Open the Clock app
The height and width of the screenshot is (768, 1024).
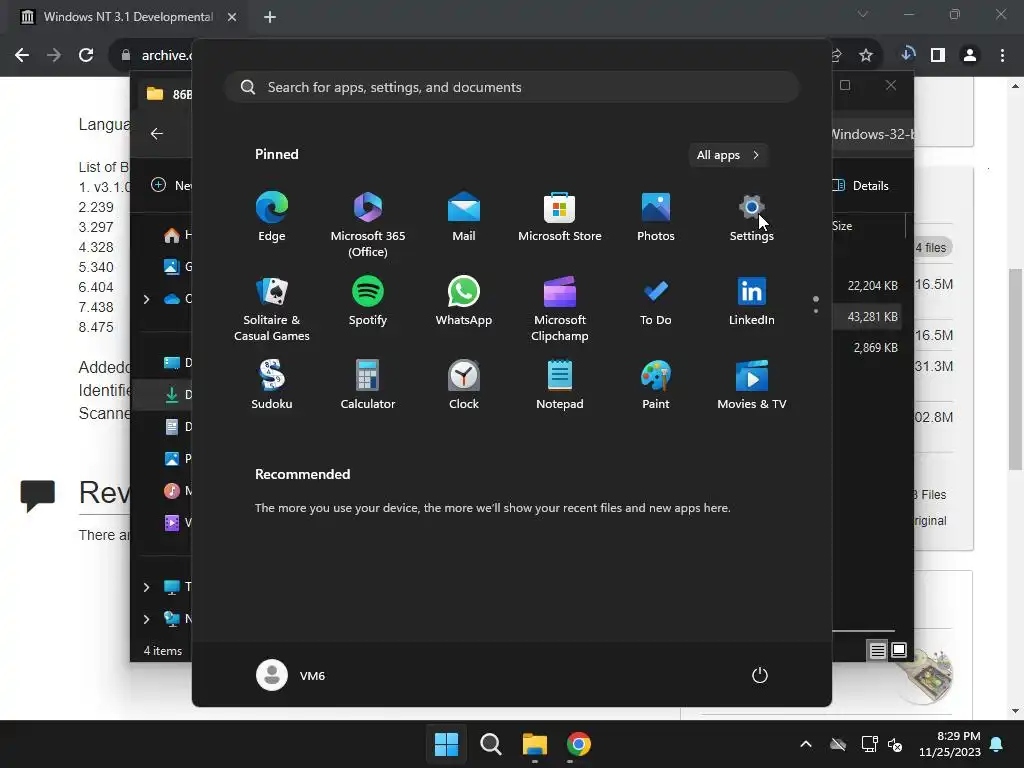pos(464,385)
